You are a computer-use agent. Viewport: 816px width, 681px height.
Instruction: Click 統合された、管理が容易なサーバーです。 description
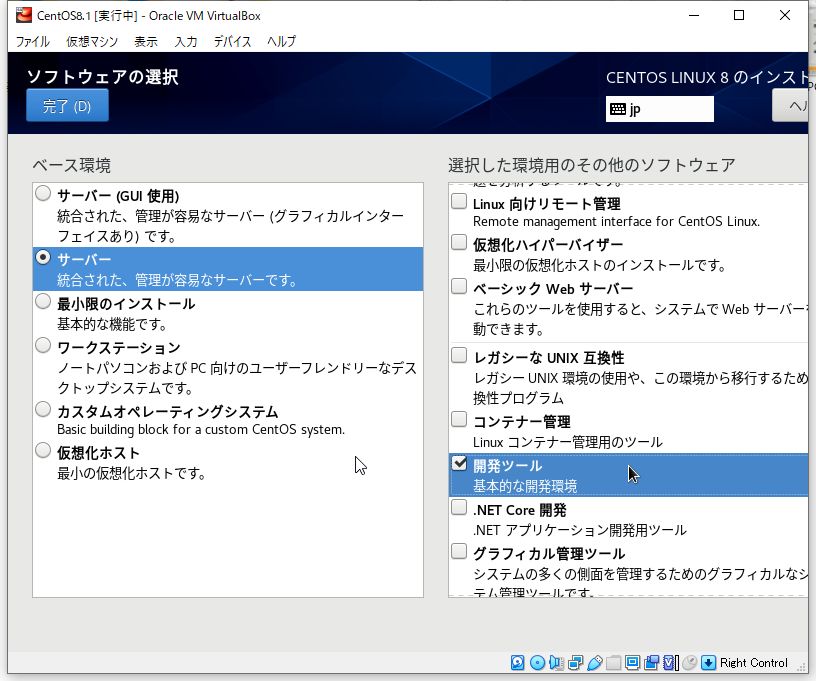click(177, 280)
